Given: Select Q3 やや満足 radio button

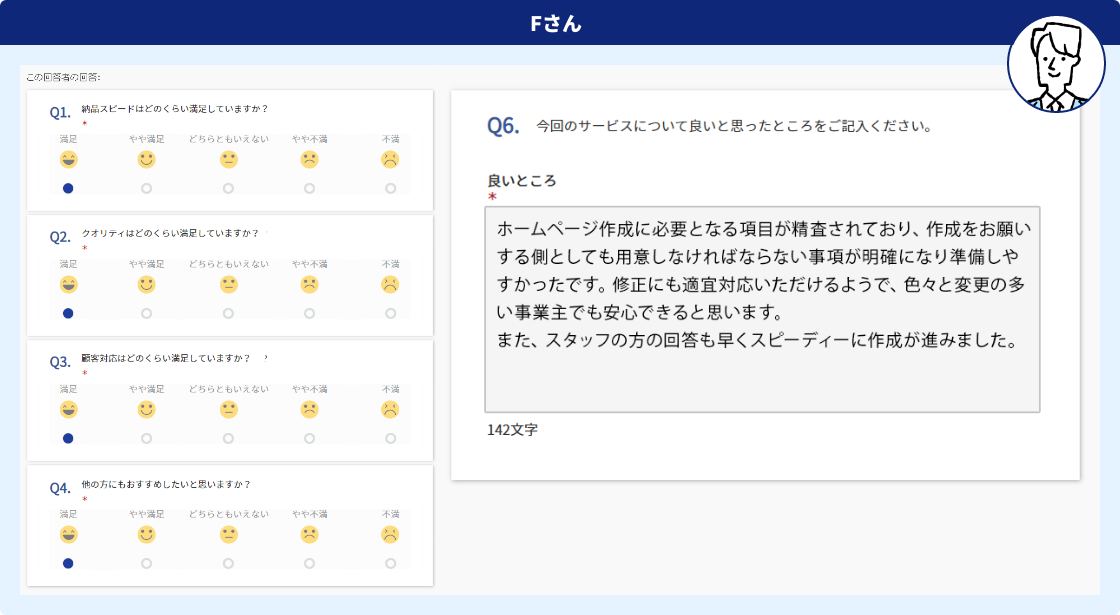Looking at the screenshot, I should (x=147, y=438).
